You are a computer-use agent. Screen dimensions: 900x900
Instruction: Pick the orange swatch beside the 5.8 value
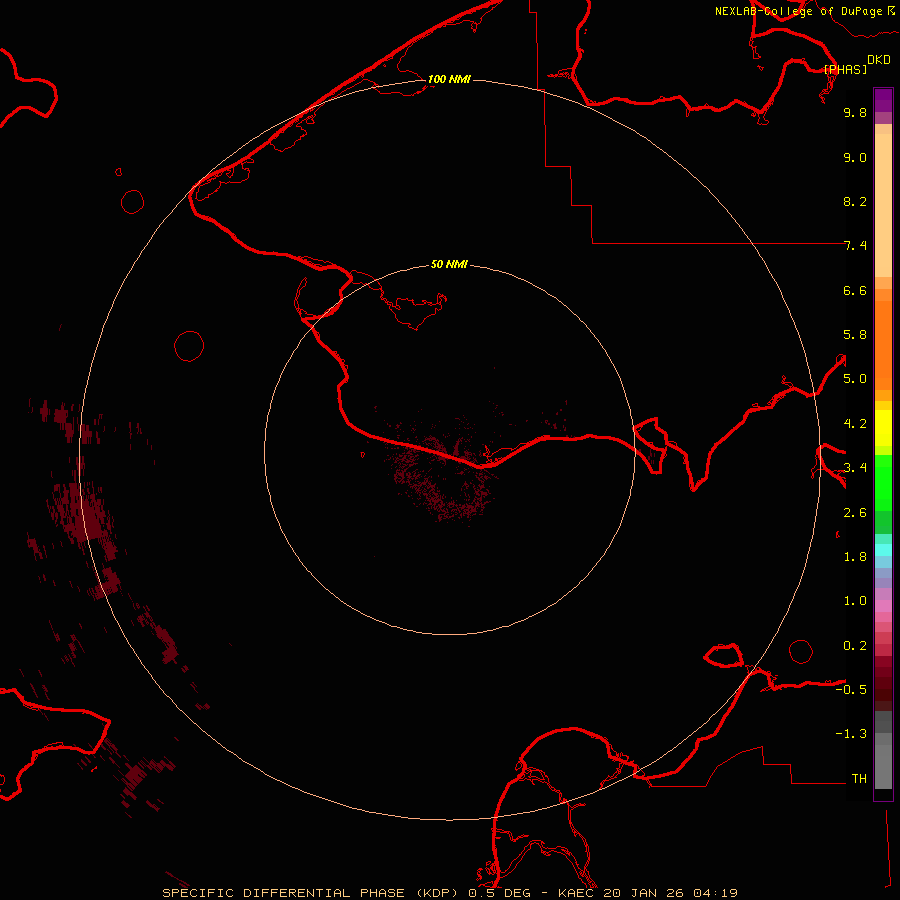pyautogui.click(x=883, y=335)
